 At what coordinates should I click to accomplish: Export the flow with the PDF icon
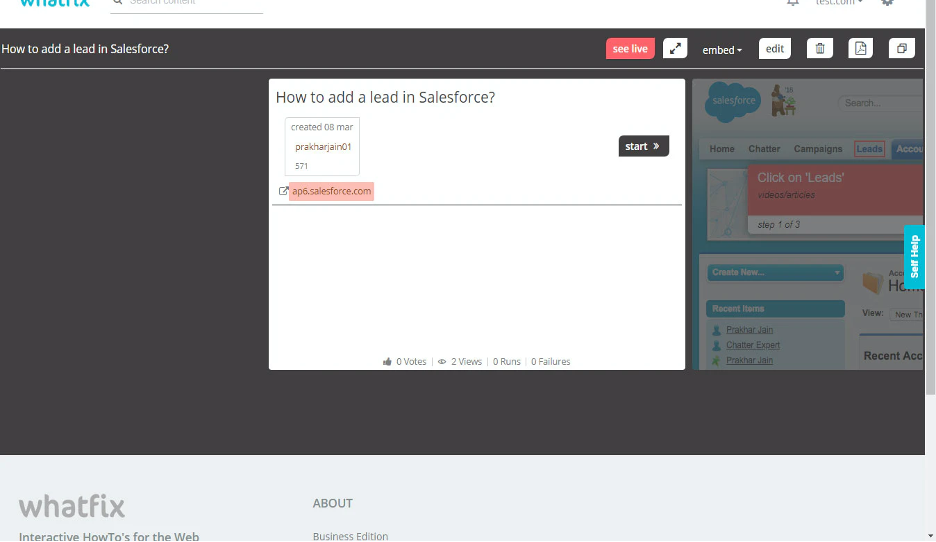[x=860, y=48]
